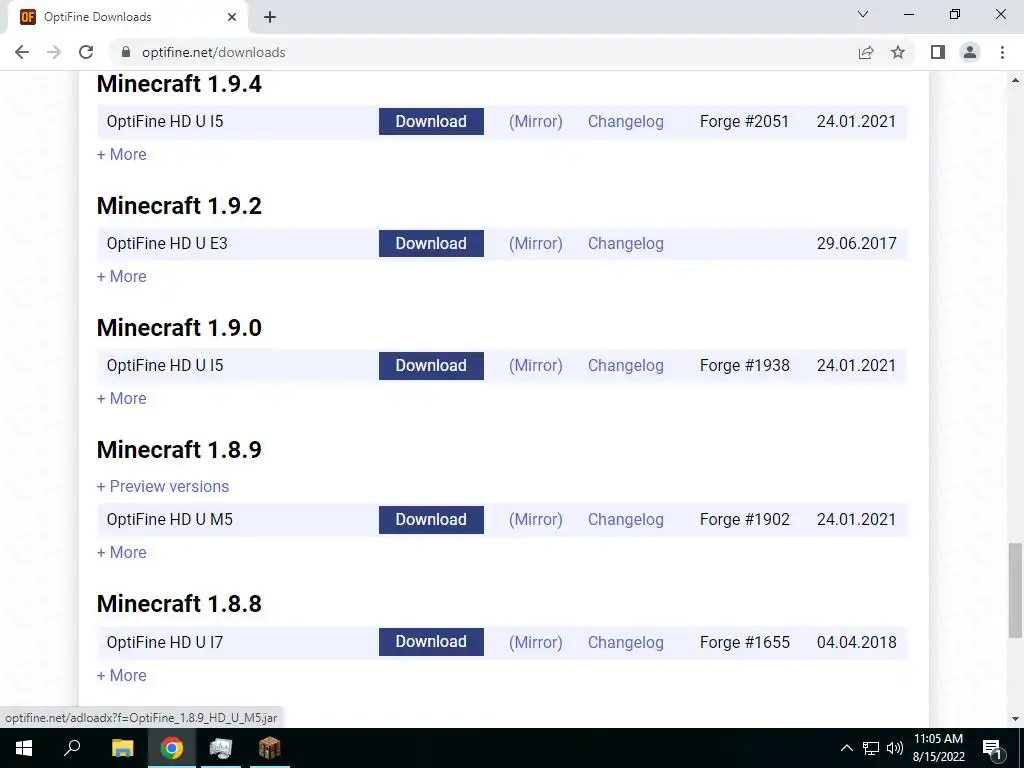Open Mirror link for Minecraft 1.8.9

tap(536, 520)
